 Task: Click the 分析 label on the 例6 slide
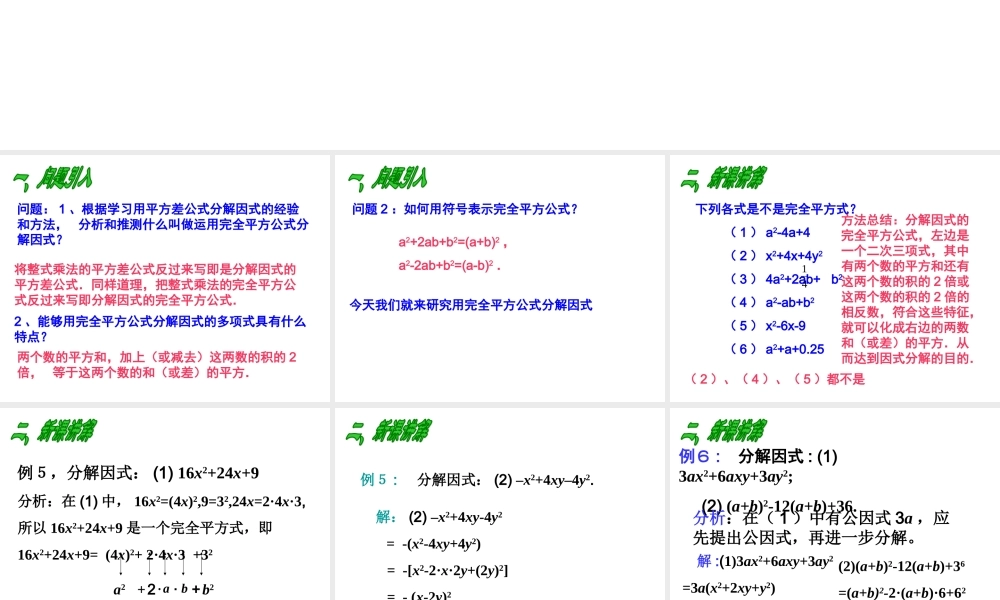pos(703,518)
